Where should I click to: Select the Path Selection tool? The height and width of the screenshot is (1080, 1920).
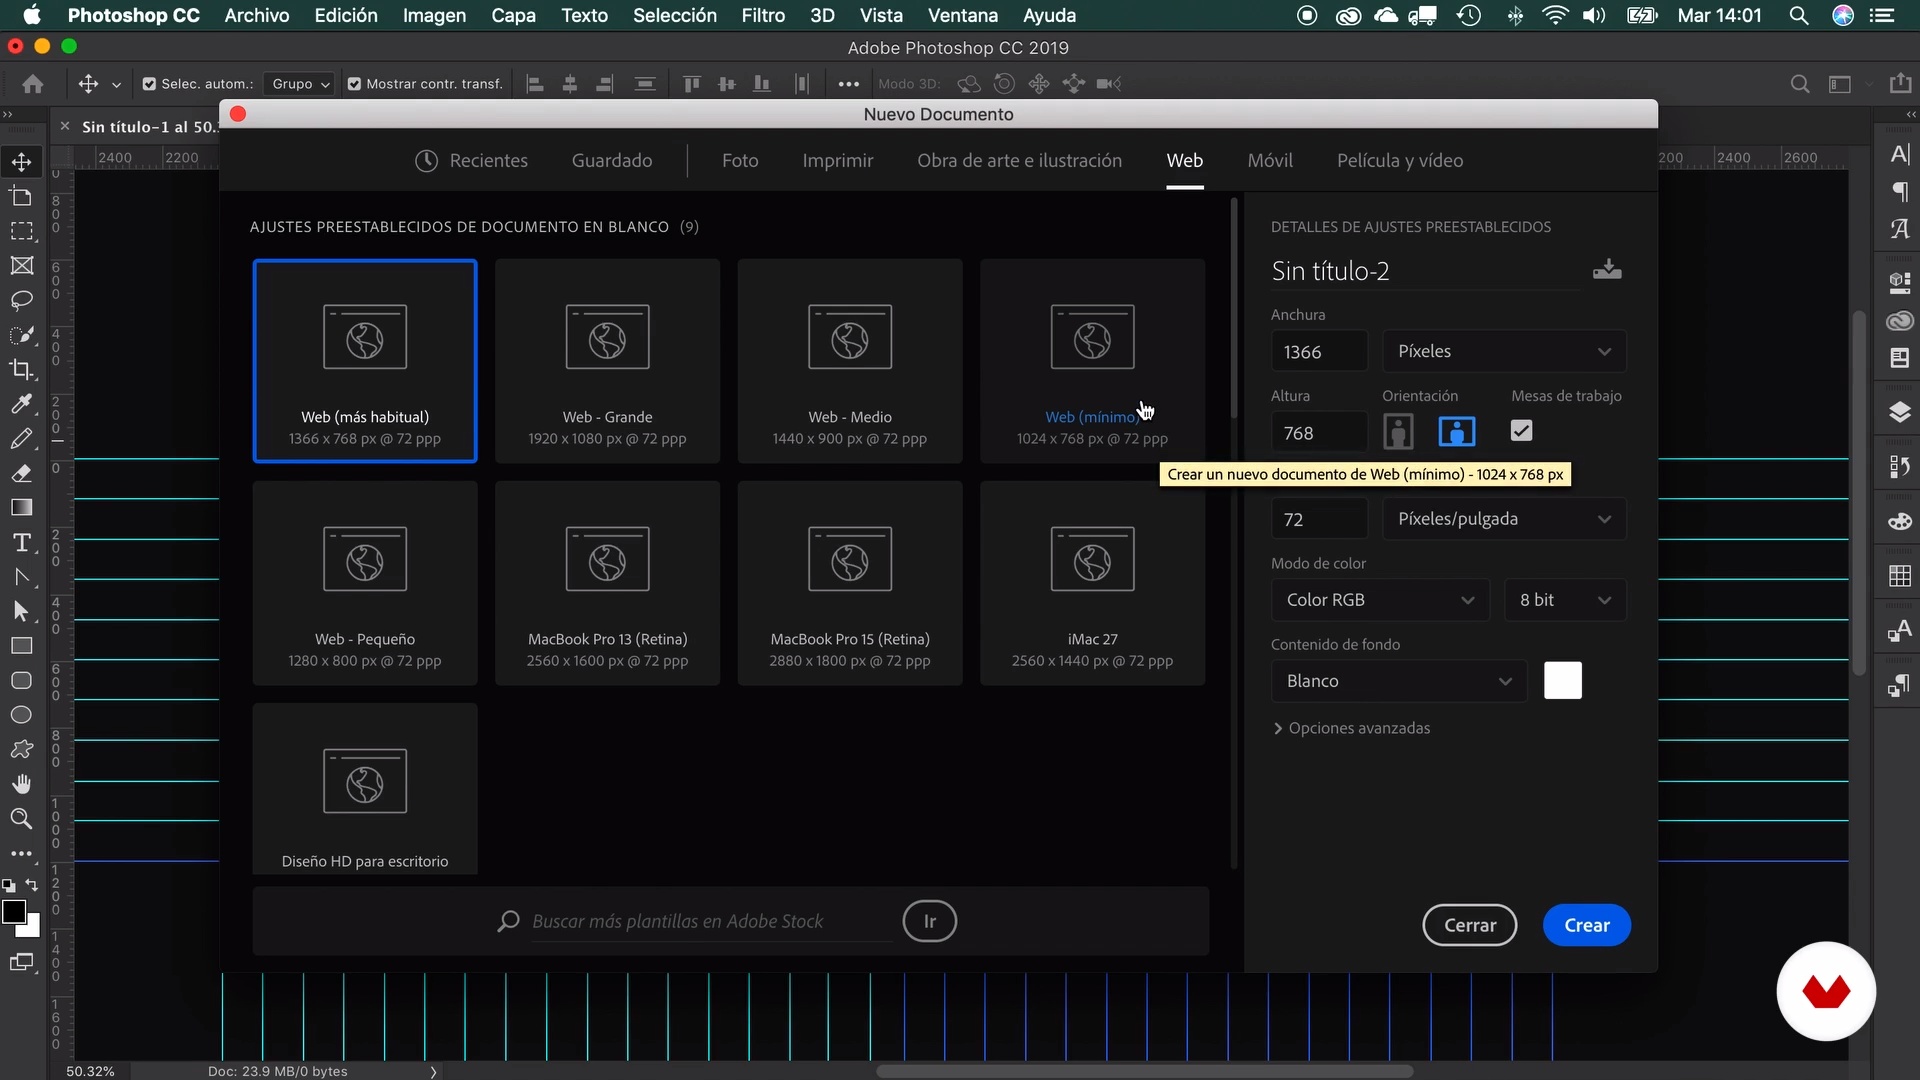pyautogui.click(x=21, y=611)
